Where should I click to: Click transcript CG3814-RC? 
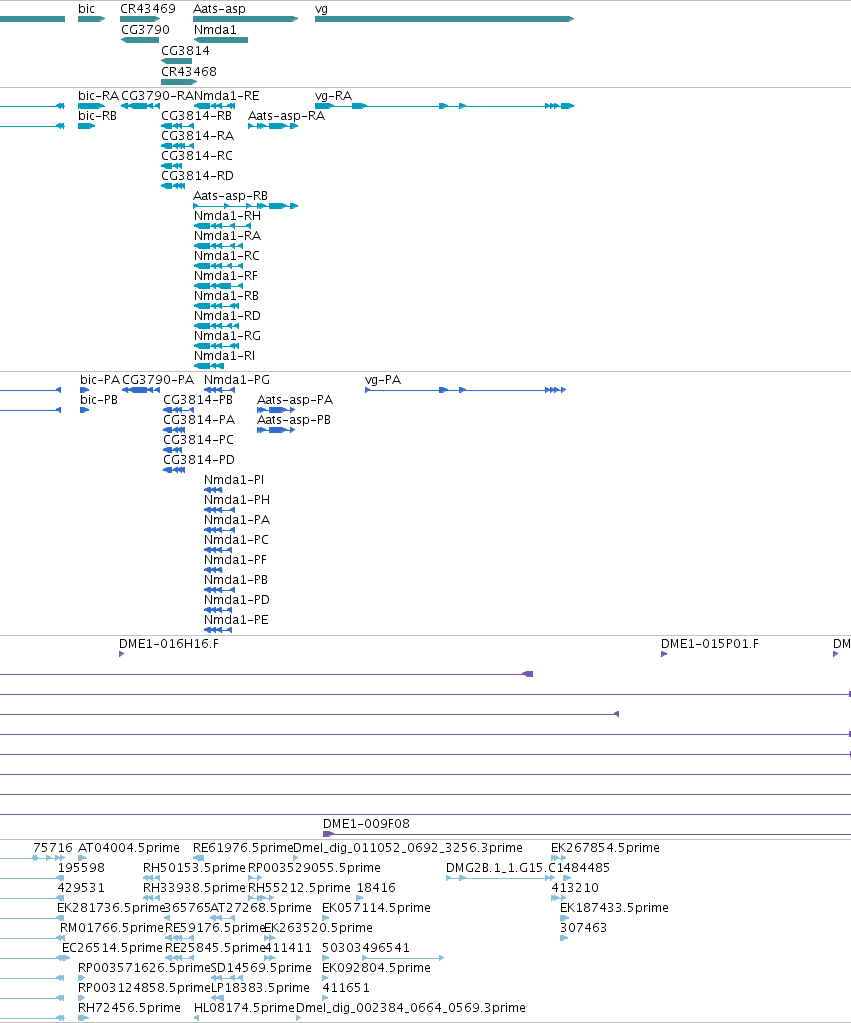click(x=172, y=166)
